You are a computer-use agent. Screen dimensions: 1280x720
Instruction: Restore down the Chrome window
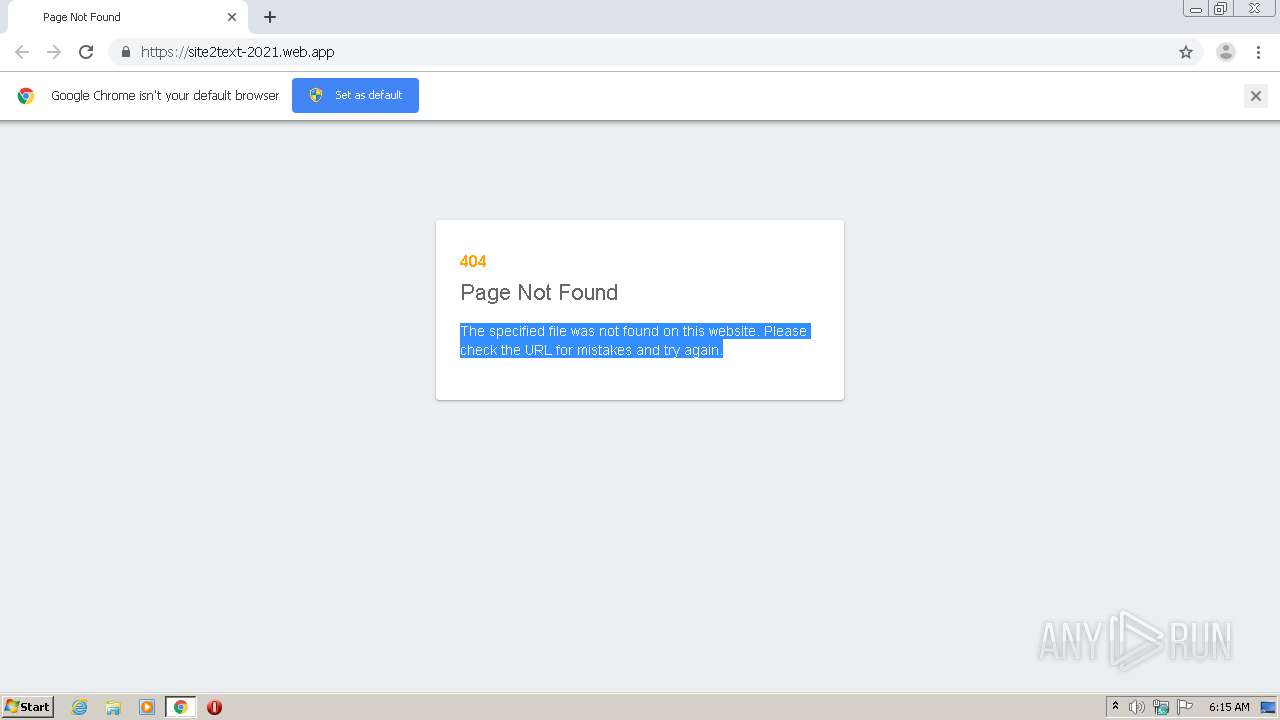(x=1221, y=9)
